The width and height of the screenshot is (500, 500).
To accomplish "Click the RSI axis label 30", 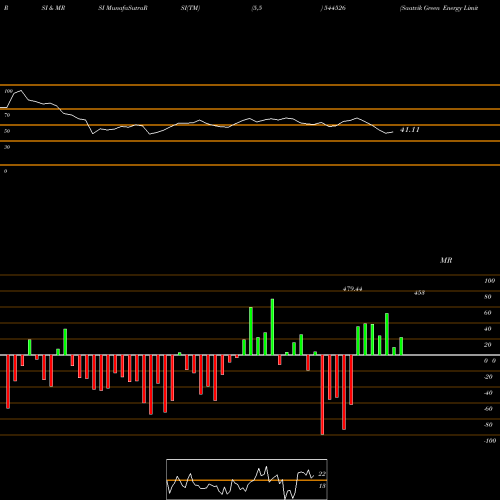I will point(7,147).
